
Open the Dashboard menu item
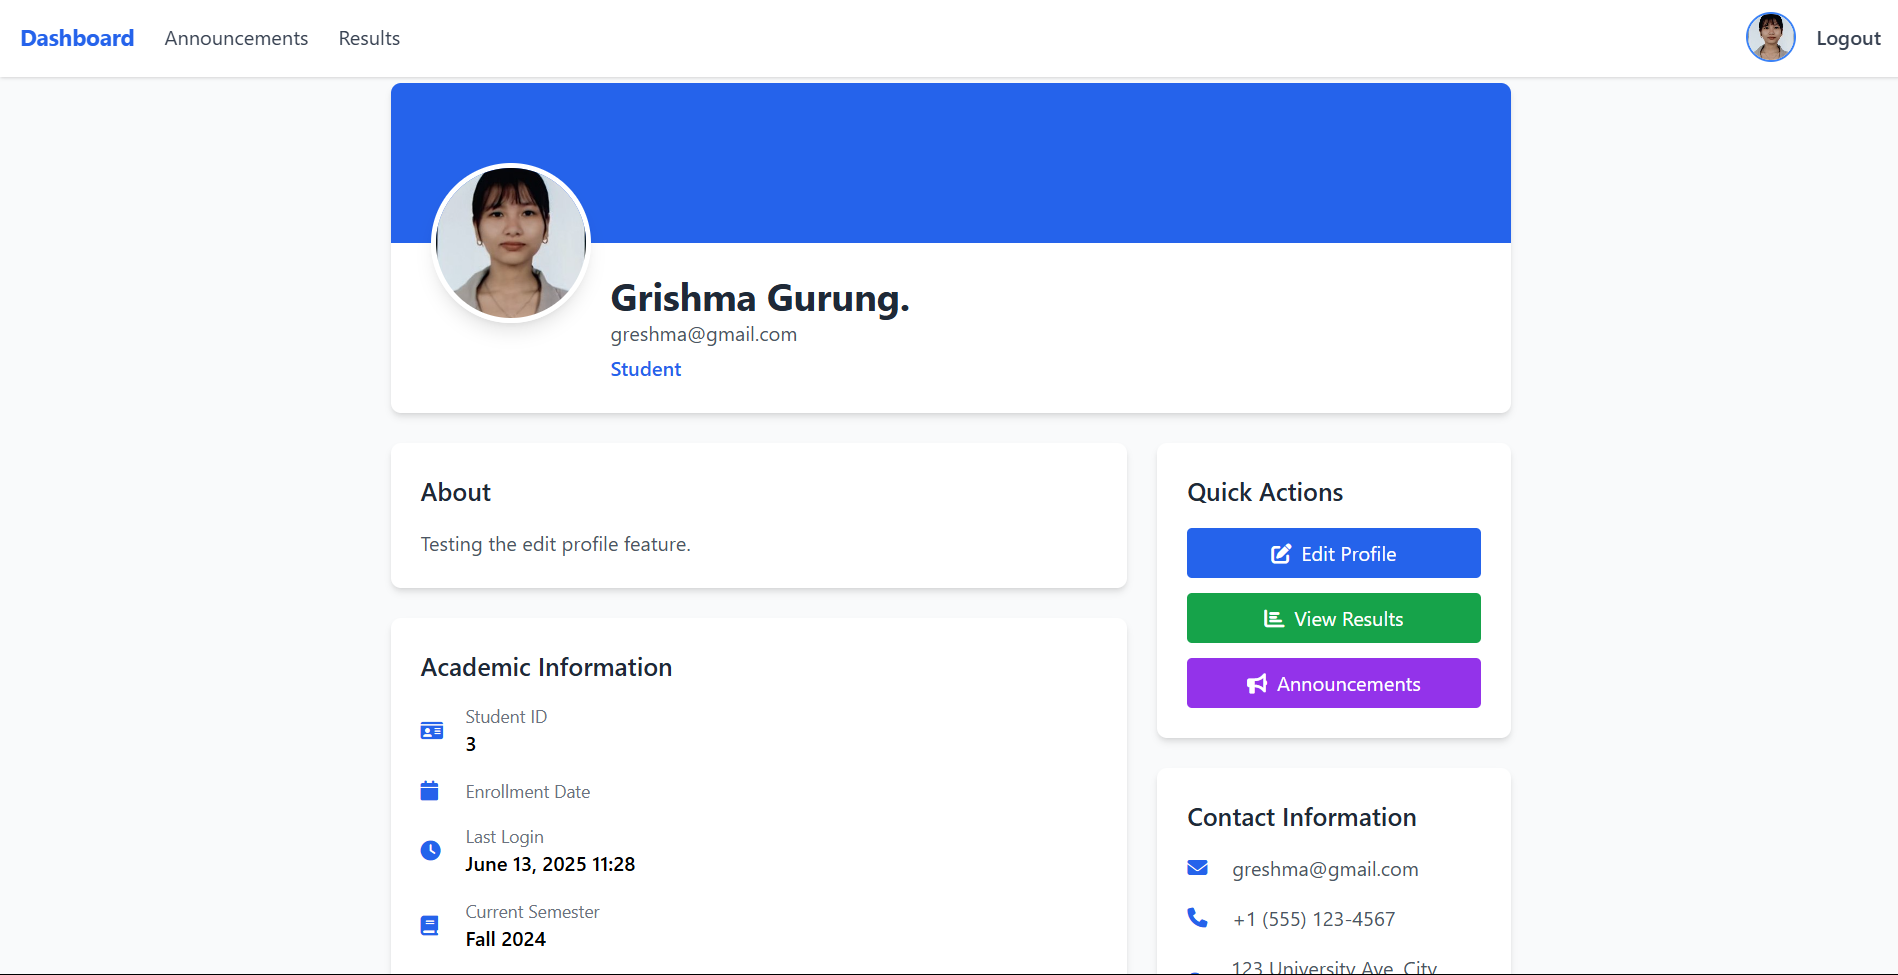77,38
